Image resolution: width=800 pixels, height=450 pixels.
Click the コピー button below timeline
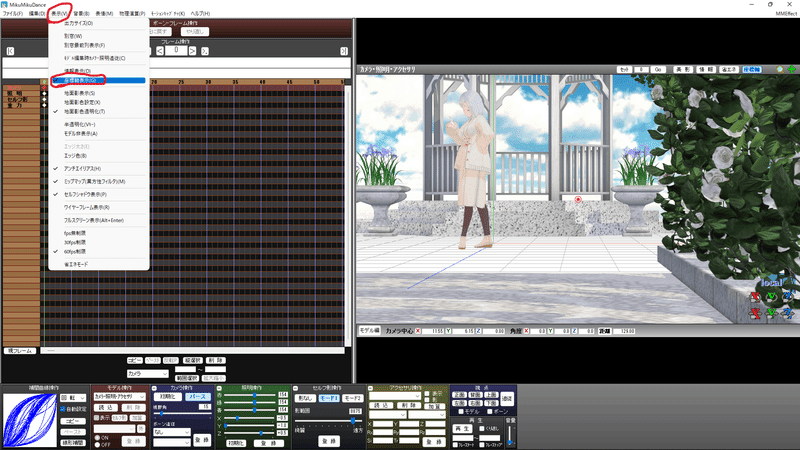135,360
